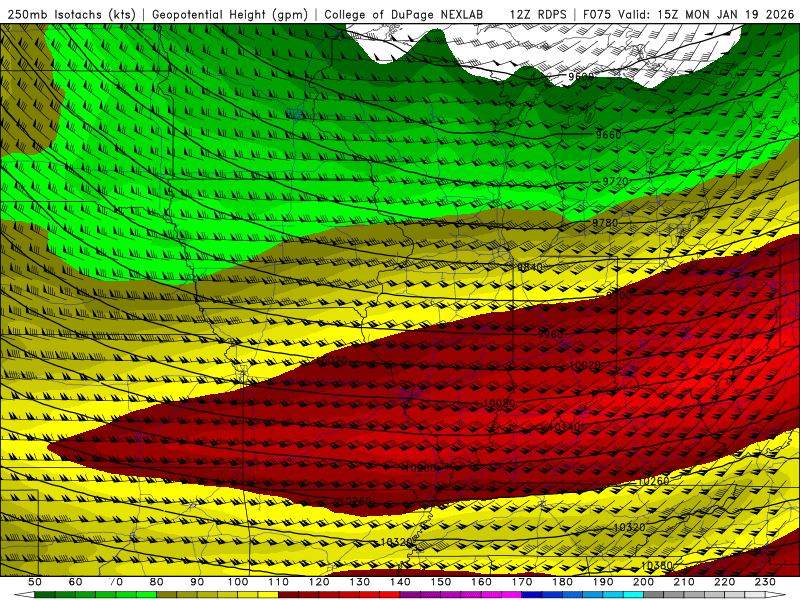Click the 'Geopotential Height (gpm)' title text

[230, 14]
